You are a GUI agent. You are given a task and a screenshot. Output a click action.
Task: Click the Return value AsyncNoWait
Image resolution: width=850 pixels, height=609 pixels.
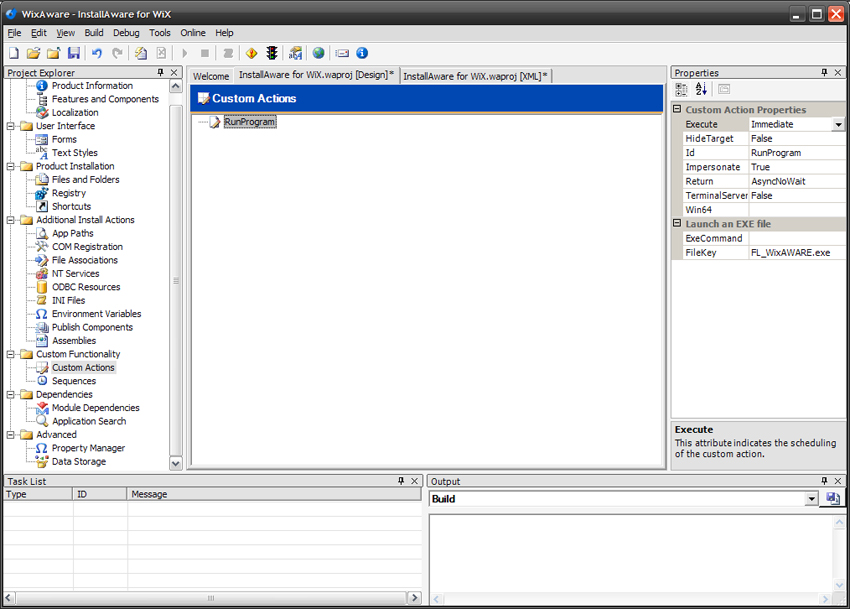coord(796,182)
